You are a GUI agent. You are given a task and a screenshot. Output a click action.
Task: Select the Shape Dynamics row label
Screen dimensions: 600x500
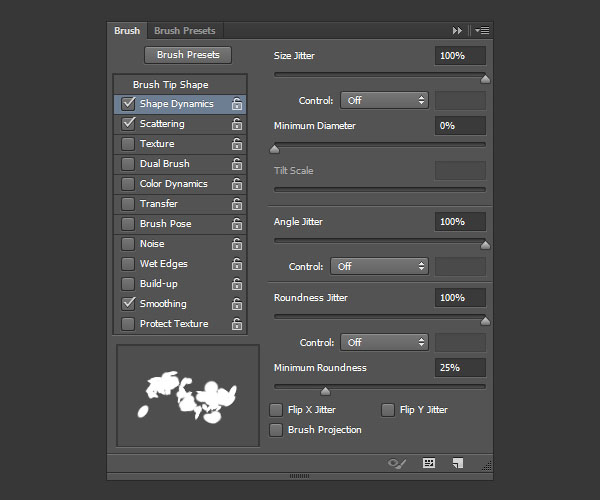pos(176,104)
